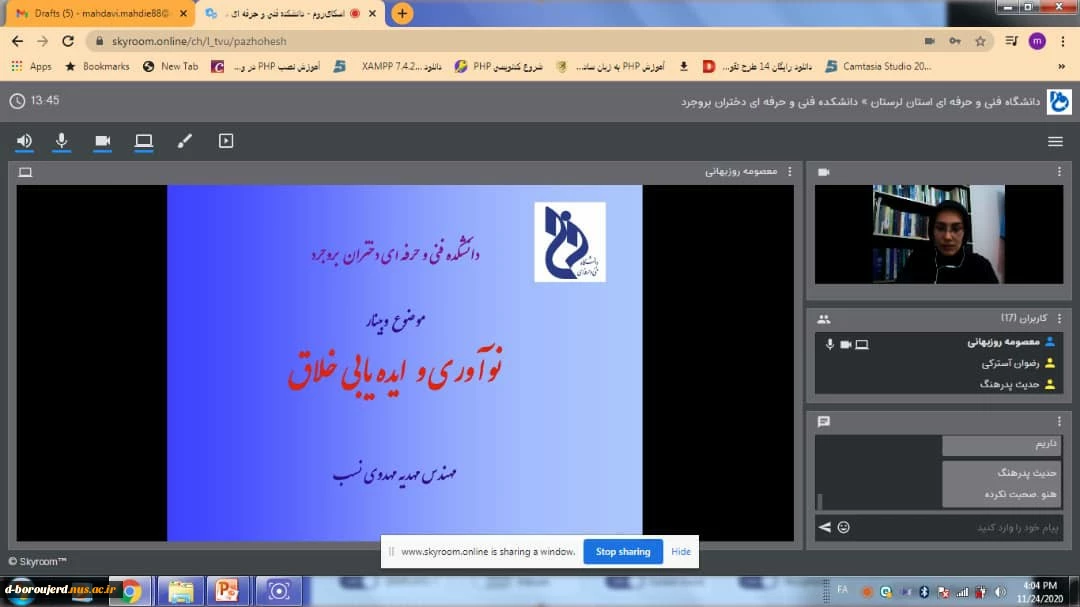Hide the sharing notification bar
The image size is (1080, 607).
pos(681,552)
